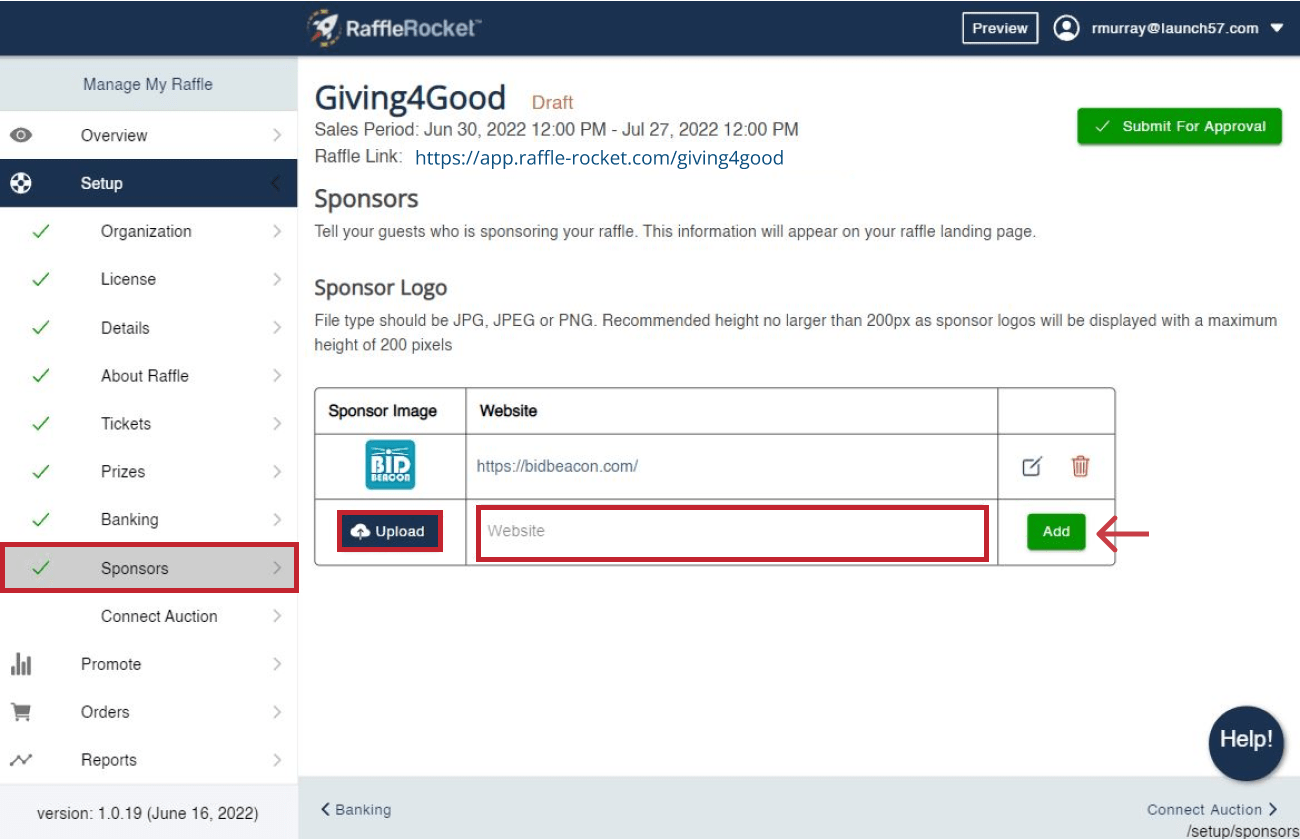1300x840 pixels.
Task: Click the Promote bar chart icon
Action: pyautogui.click(x=21, y=664)
